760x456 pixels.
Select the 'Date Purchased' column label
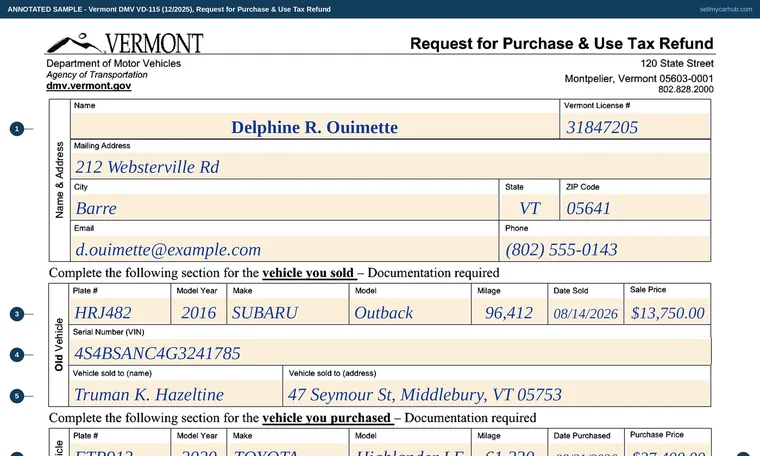[x=582, y=436]
